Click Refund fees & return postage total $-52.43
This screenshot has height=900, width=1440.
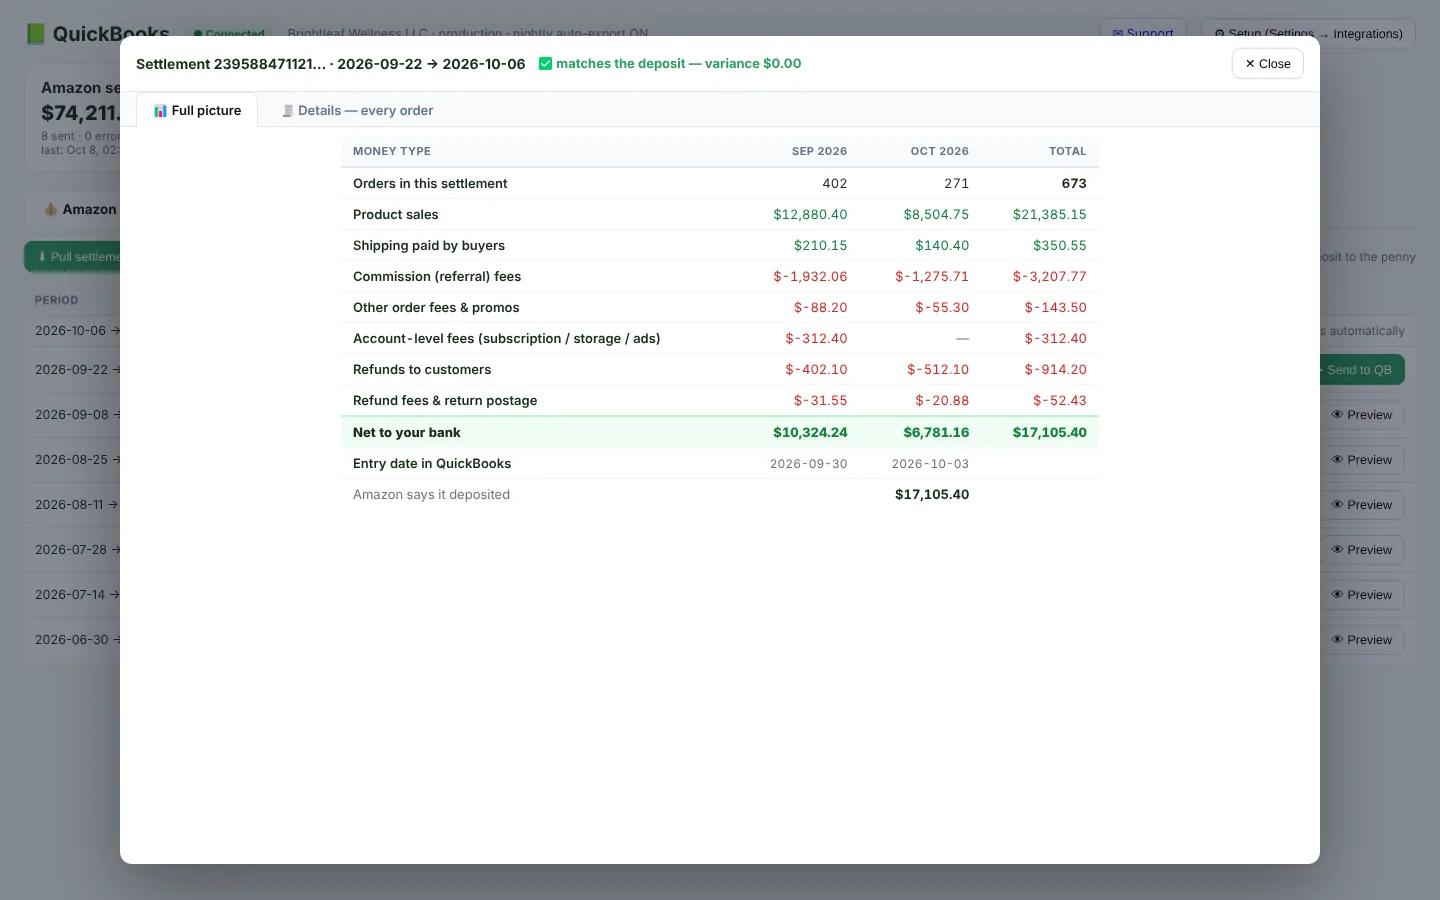coord(1060,400)
